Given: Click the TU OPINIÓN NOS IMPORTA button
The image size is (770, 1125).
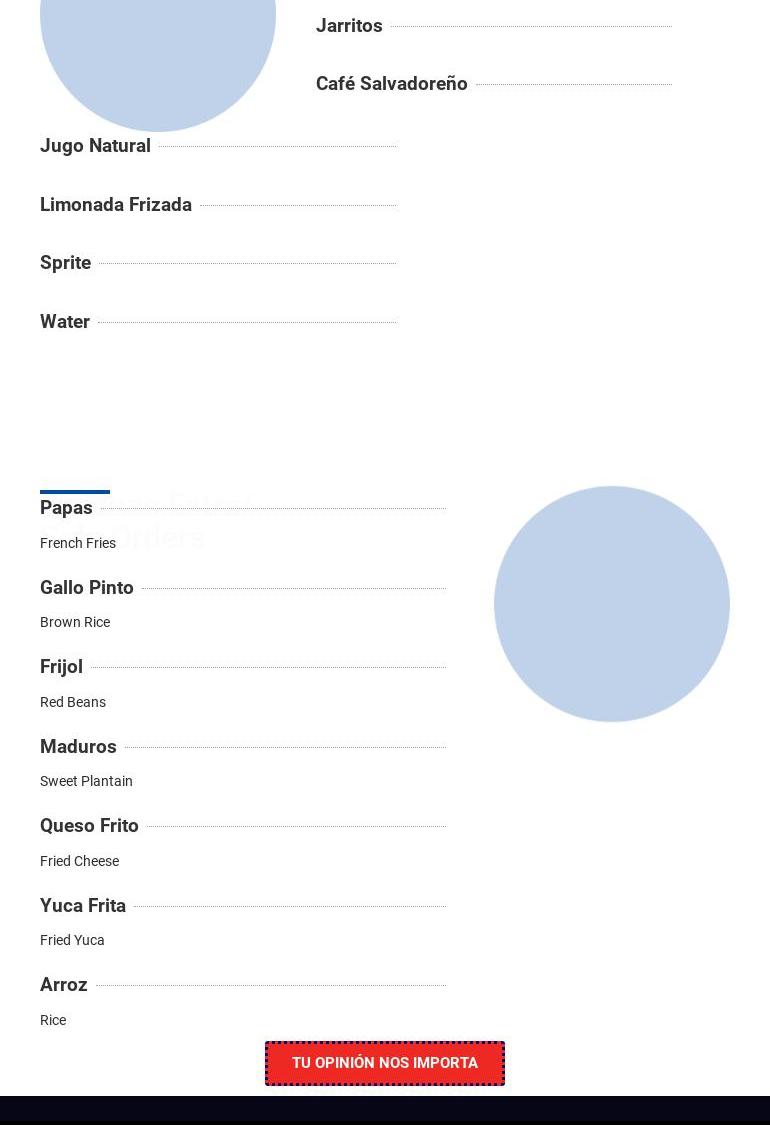Looking at the screenshot, I should click(385, 1063).
